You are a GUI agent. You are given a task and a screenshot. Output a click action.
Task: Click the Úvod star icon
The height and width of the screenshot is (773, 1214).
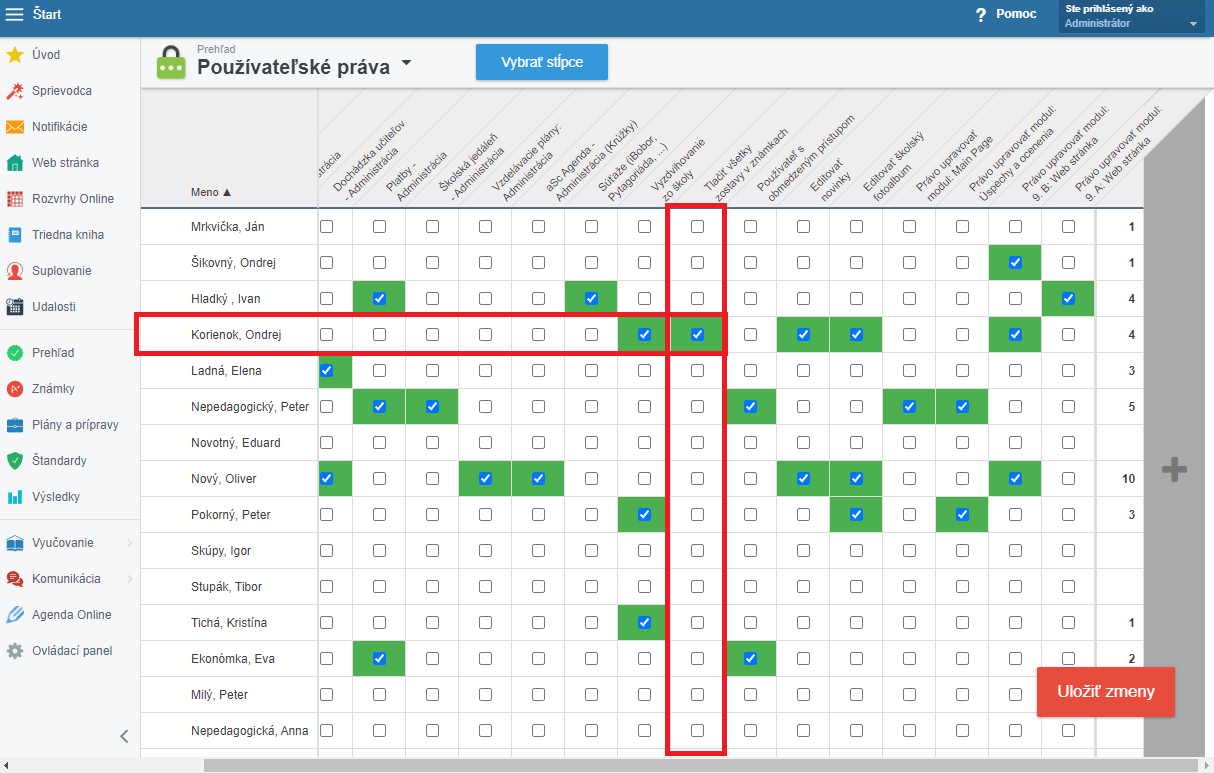point(15,55)
